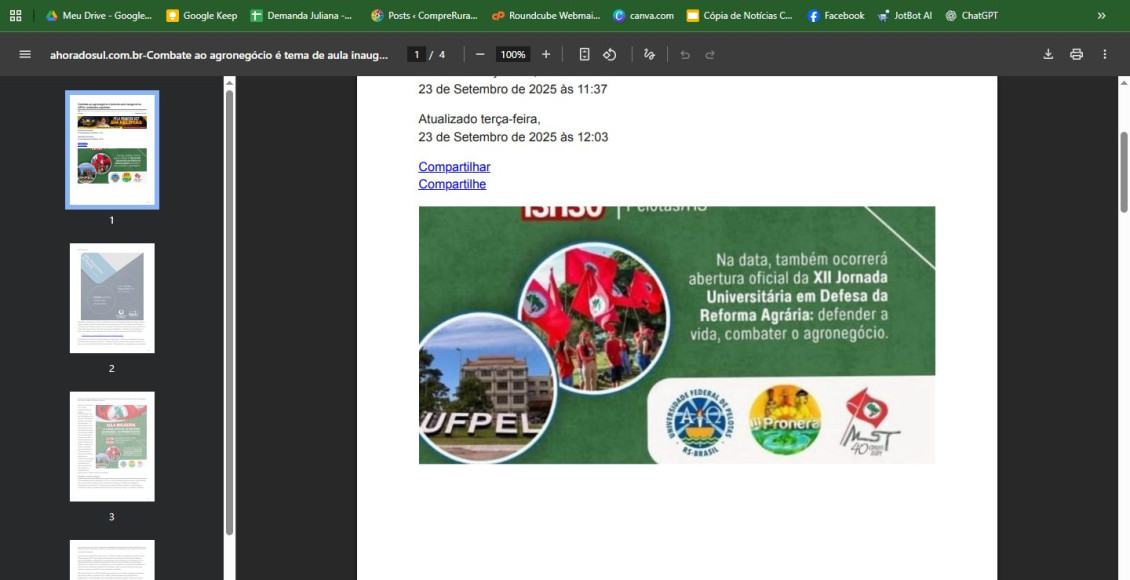Select page 3 thumbnail in sidebar
The height and width of the screenshot is (580, 1130).
(x=112, y=446)
